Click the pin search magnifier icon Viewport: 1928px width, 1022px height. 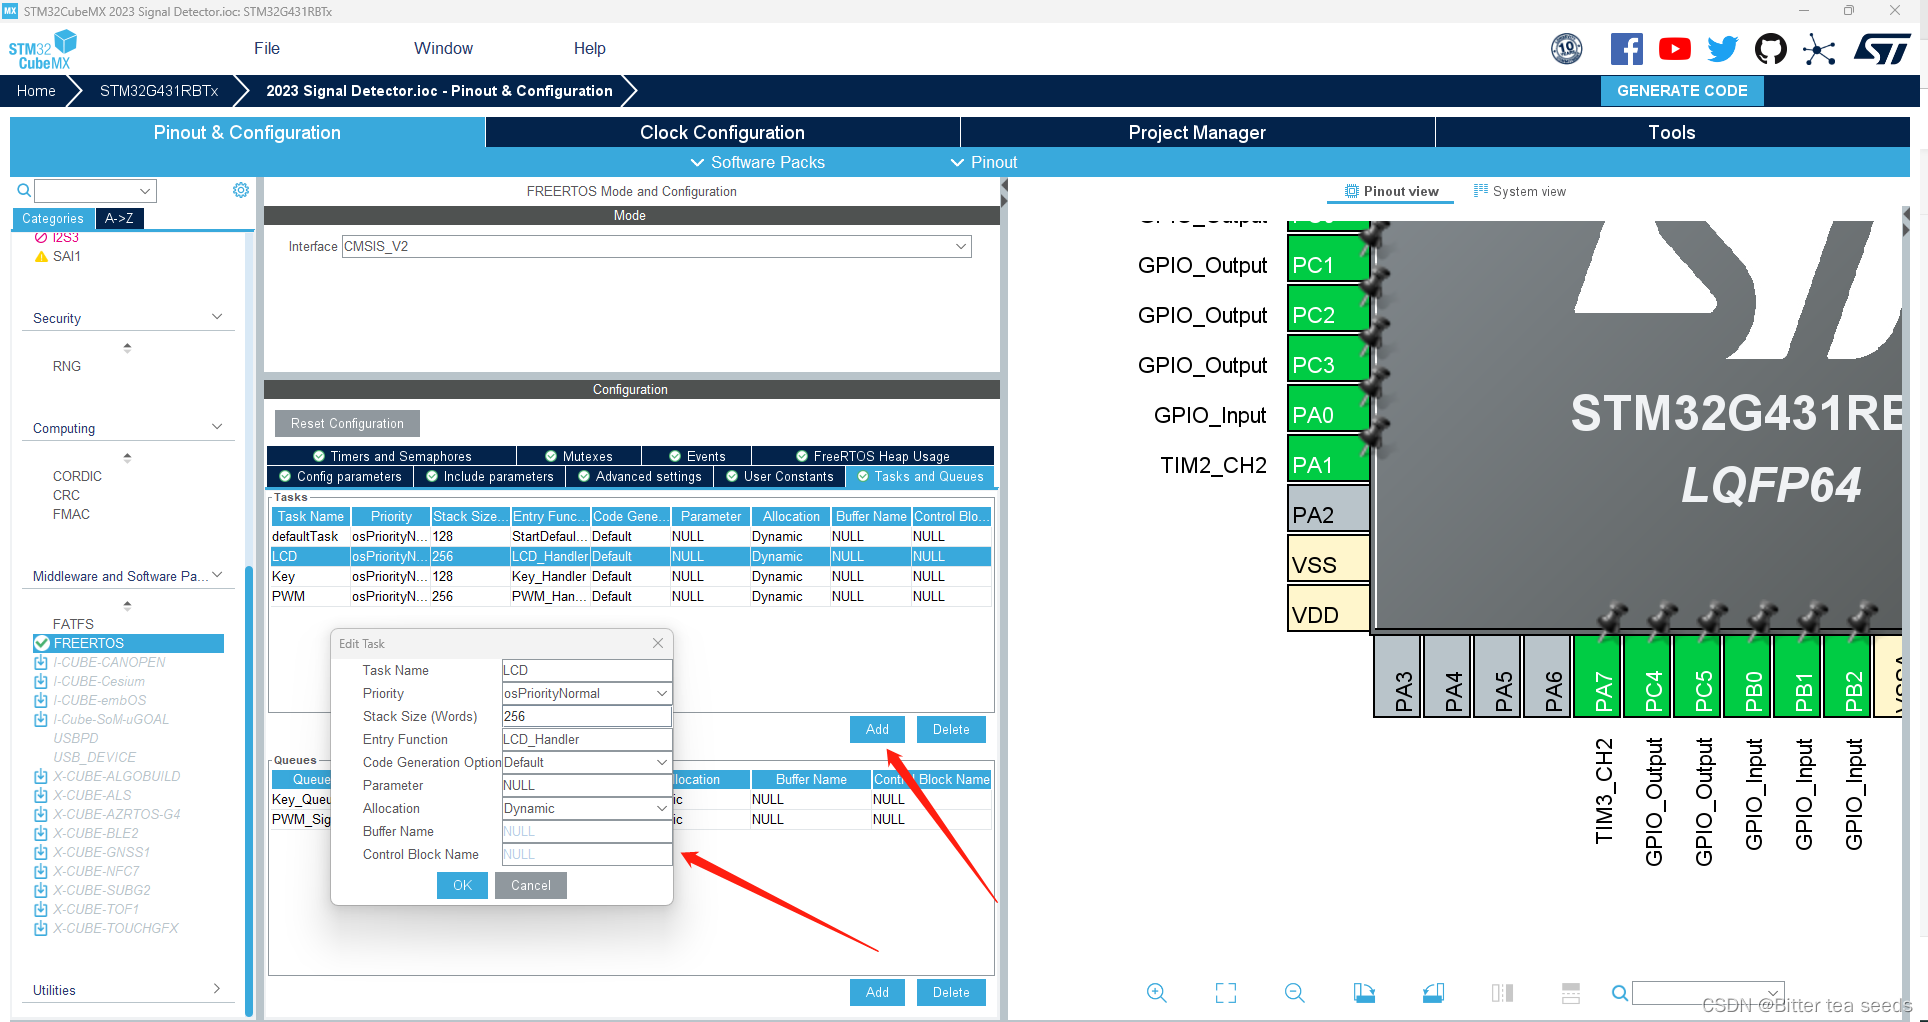[1620, 993]
